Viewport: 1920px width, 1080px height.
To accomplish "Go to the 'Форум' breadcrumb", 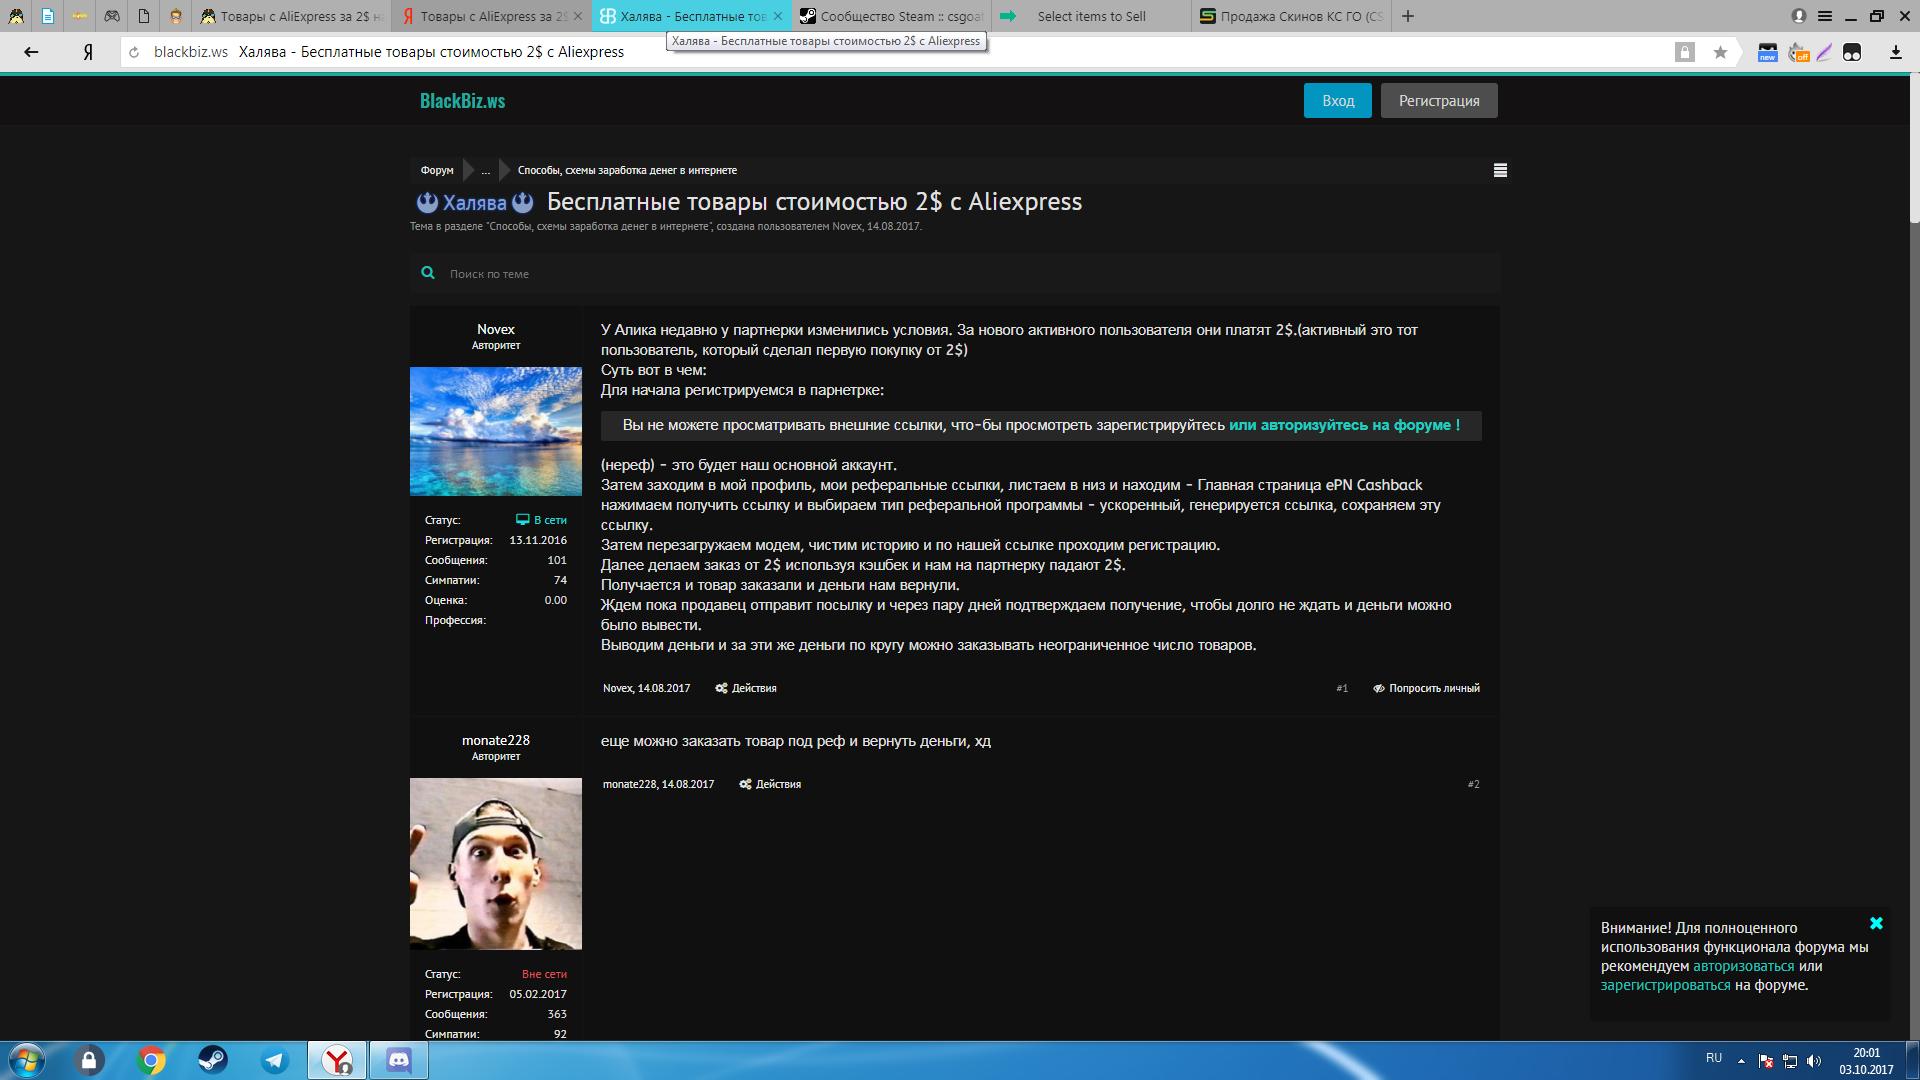I will (437, 170).
